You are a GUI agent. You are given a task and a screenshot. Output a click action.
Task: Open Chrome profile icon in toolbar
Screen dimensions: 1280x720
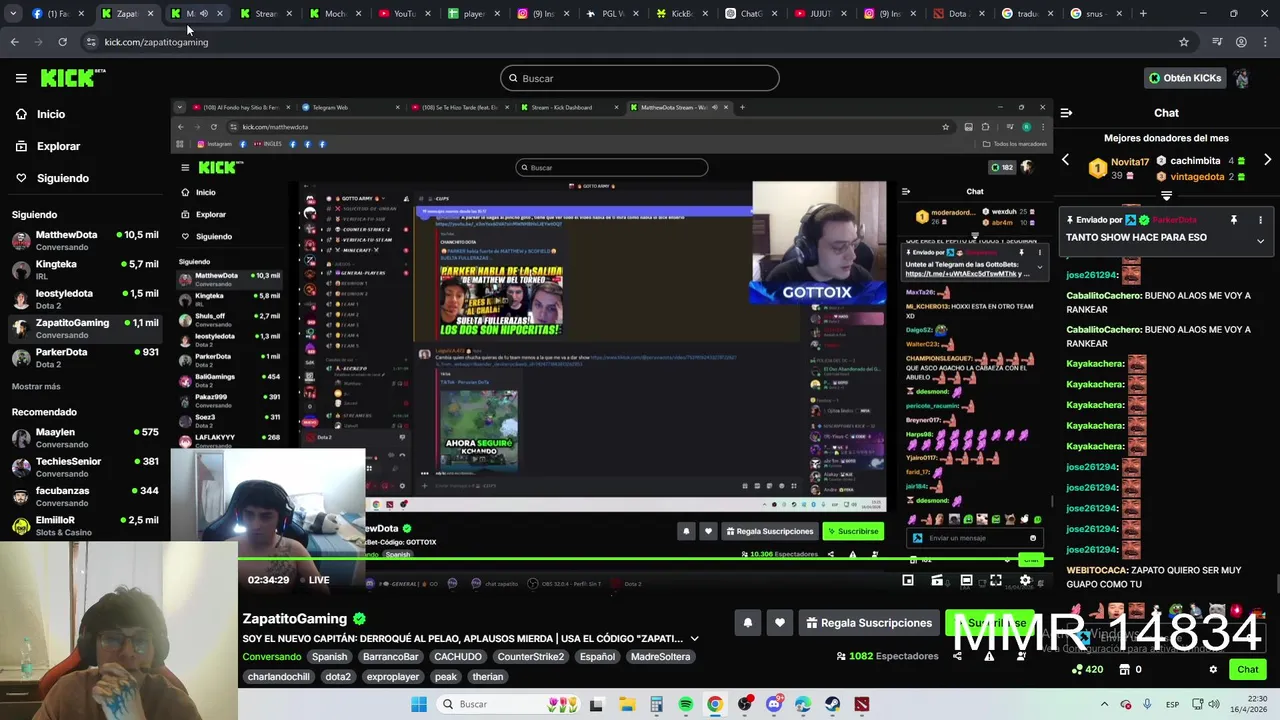point(1241,42)
